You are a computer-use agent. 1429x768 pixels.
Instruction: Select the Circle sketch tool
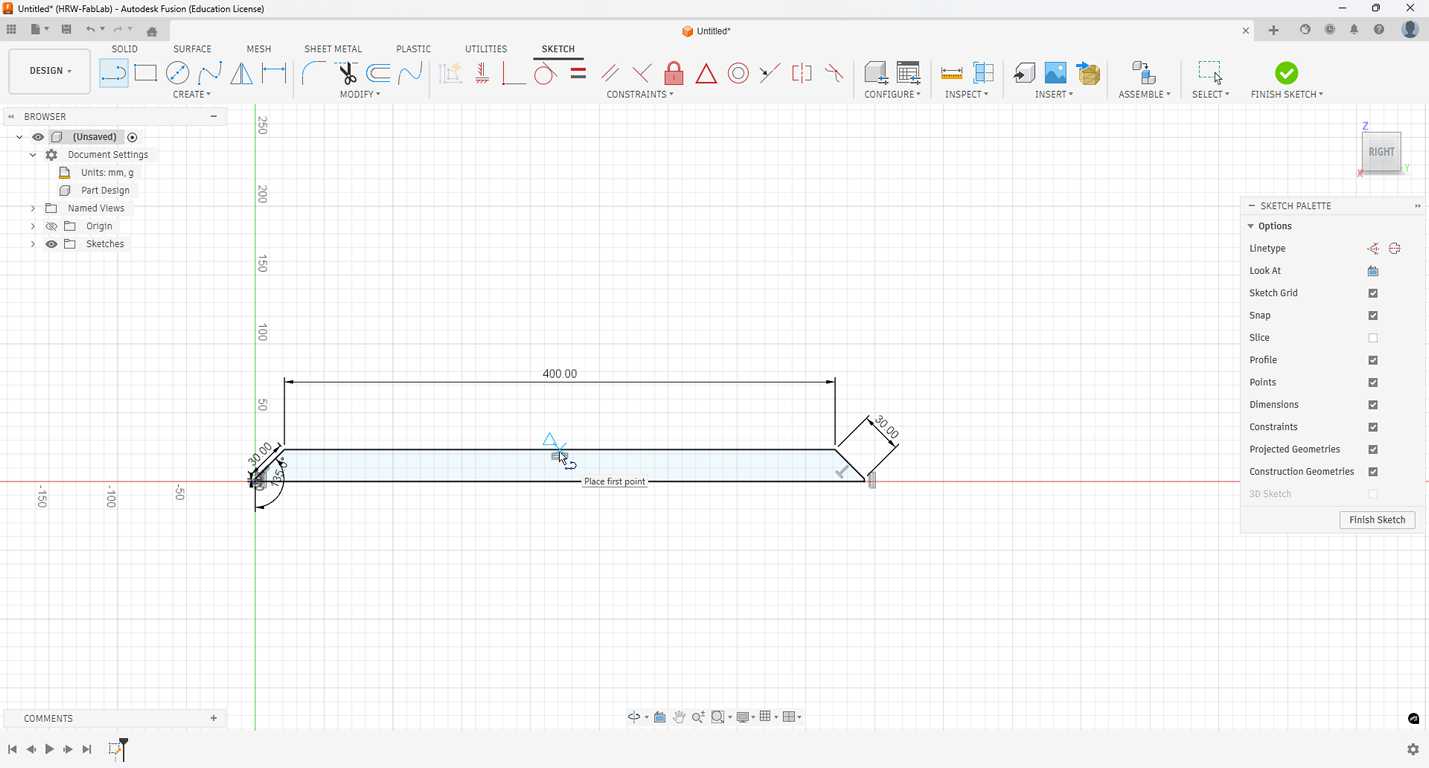178,73
